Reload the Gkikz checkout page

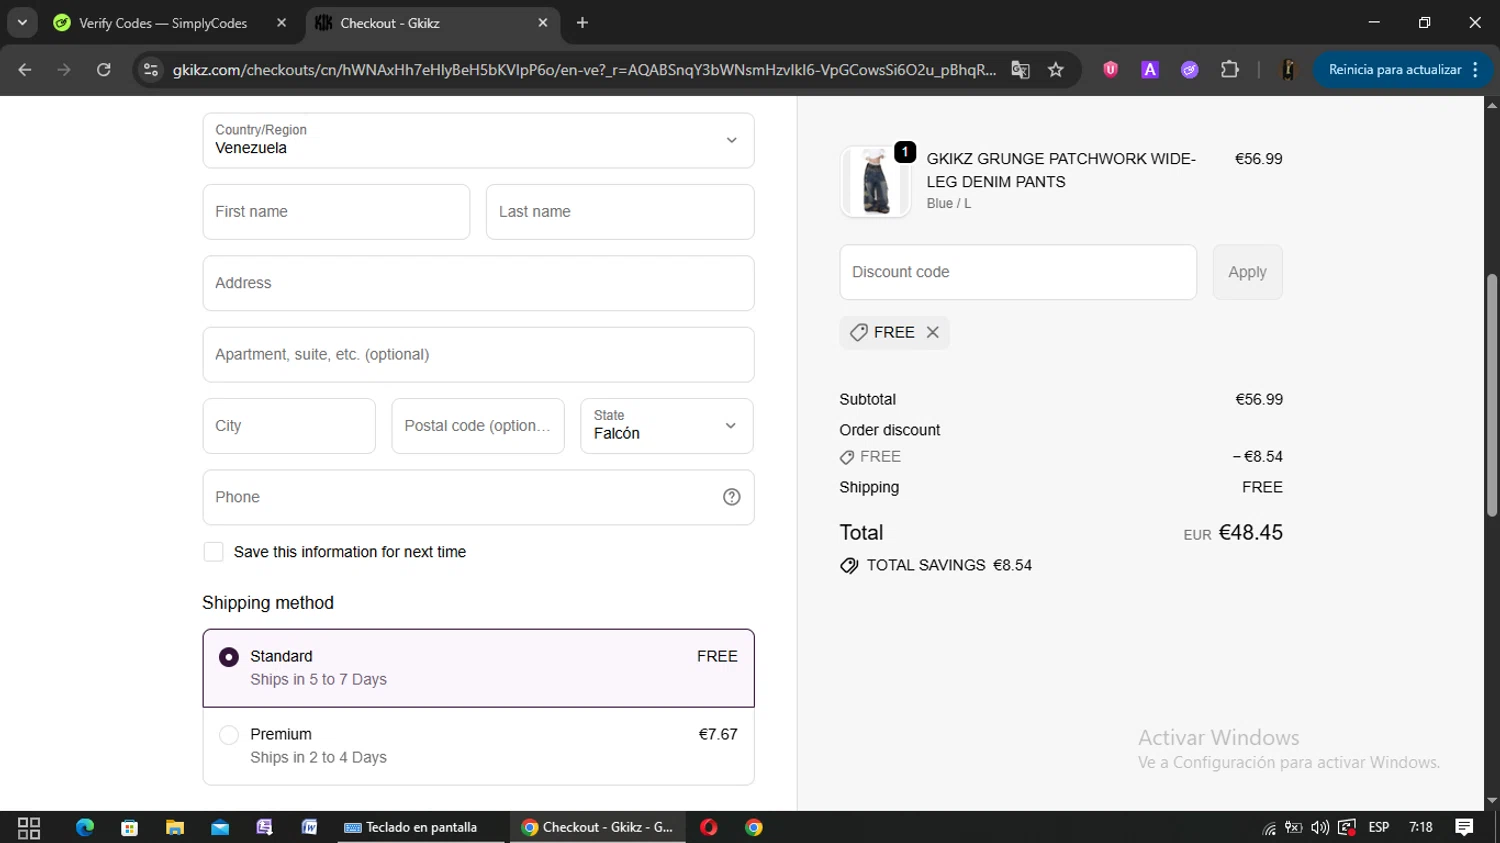point(103,70)
